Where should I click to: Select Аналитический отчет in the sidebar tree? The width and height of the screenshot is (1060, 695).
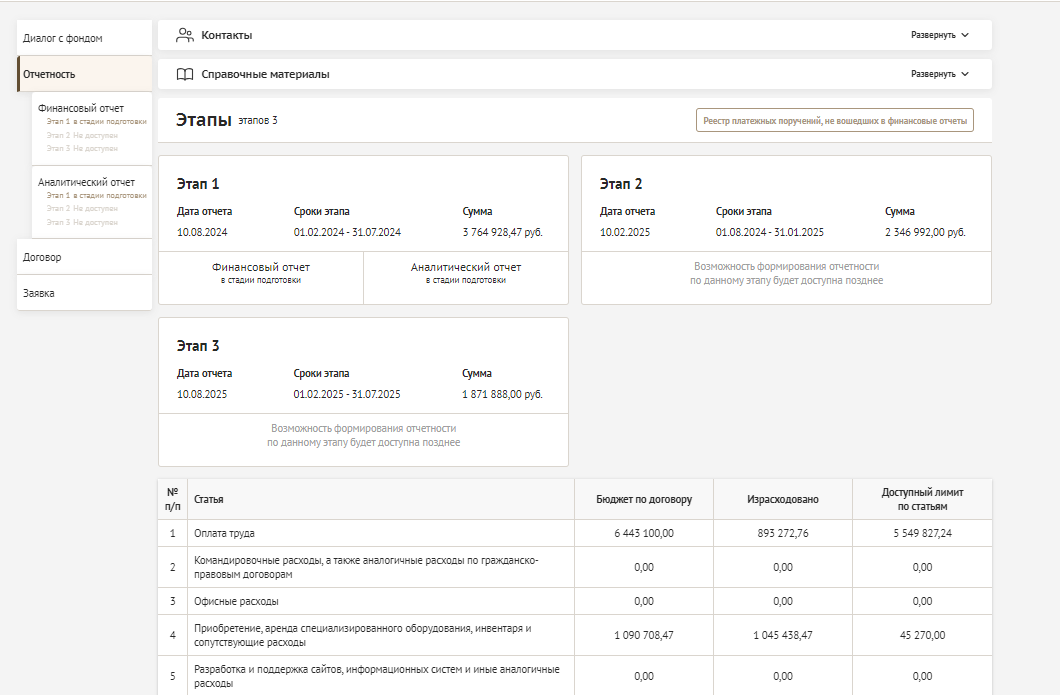point(86,182)
